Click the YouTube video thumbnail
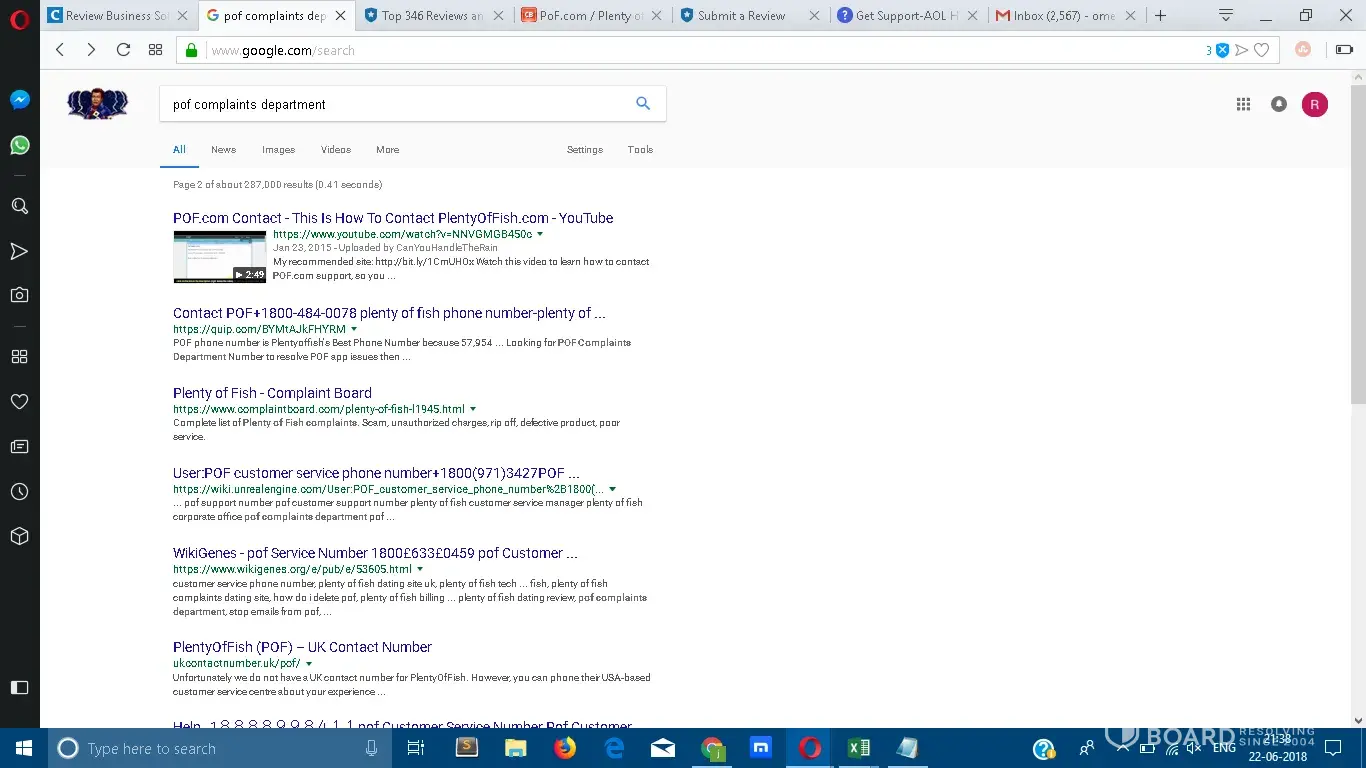Screen dimensions: 1366x768 (x=219, y=257)
